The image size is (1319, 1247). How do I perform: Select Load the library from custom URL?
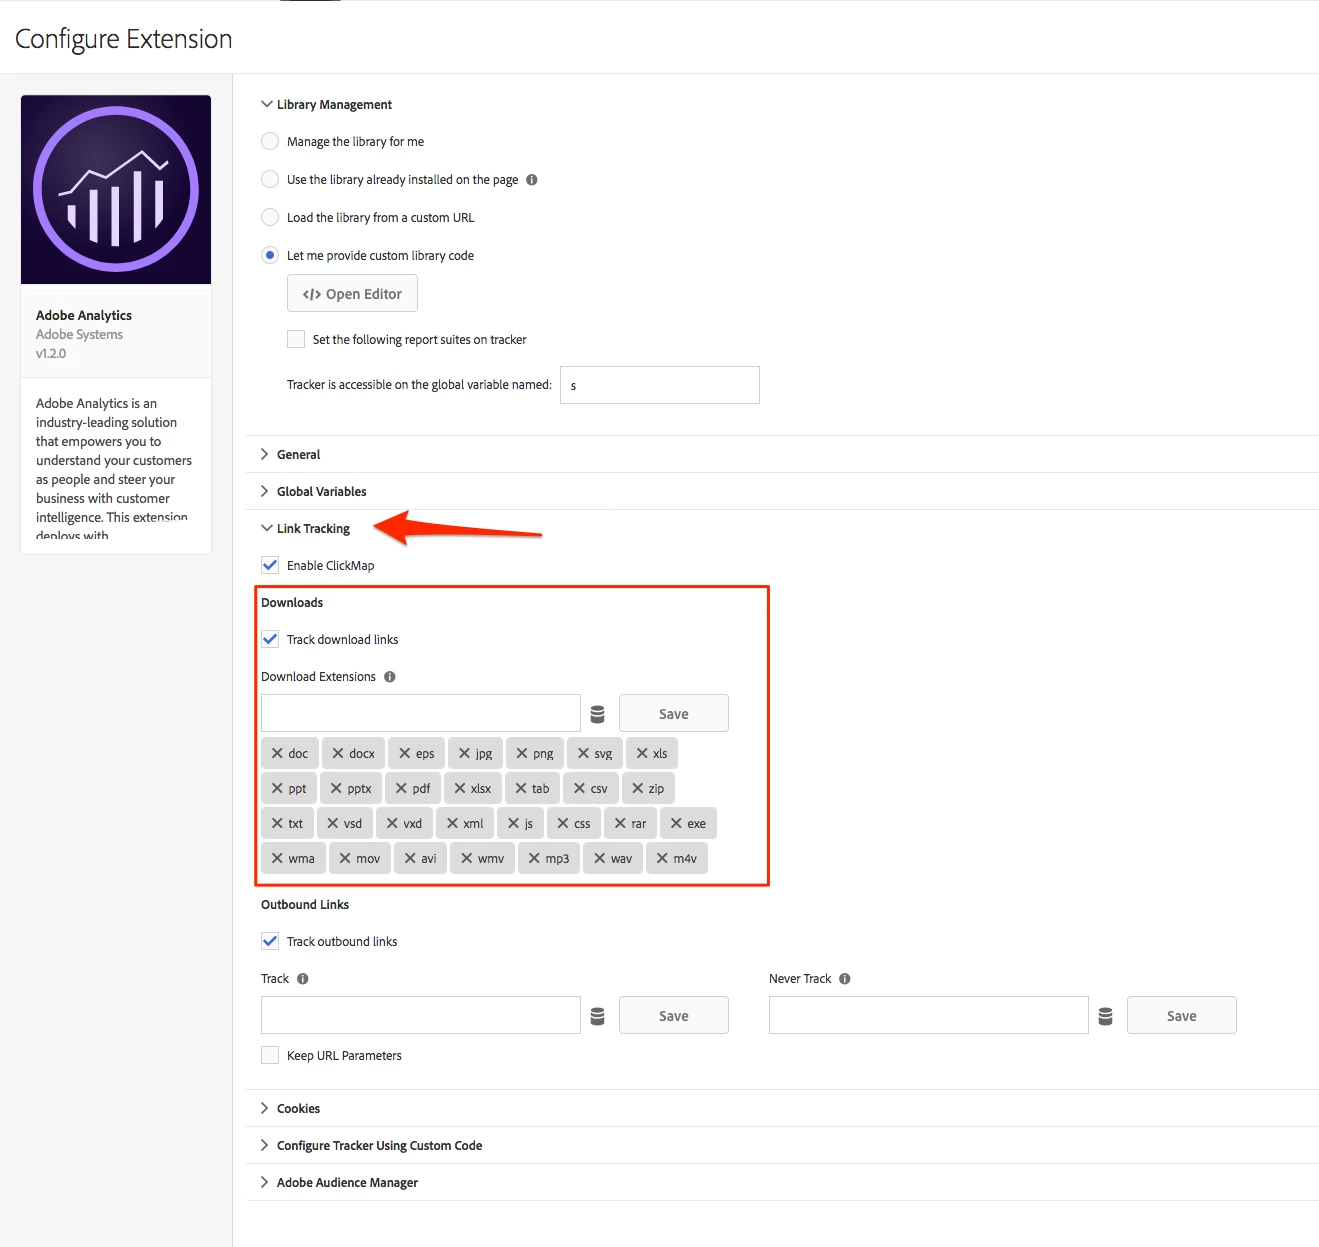270,217
